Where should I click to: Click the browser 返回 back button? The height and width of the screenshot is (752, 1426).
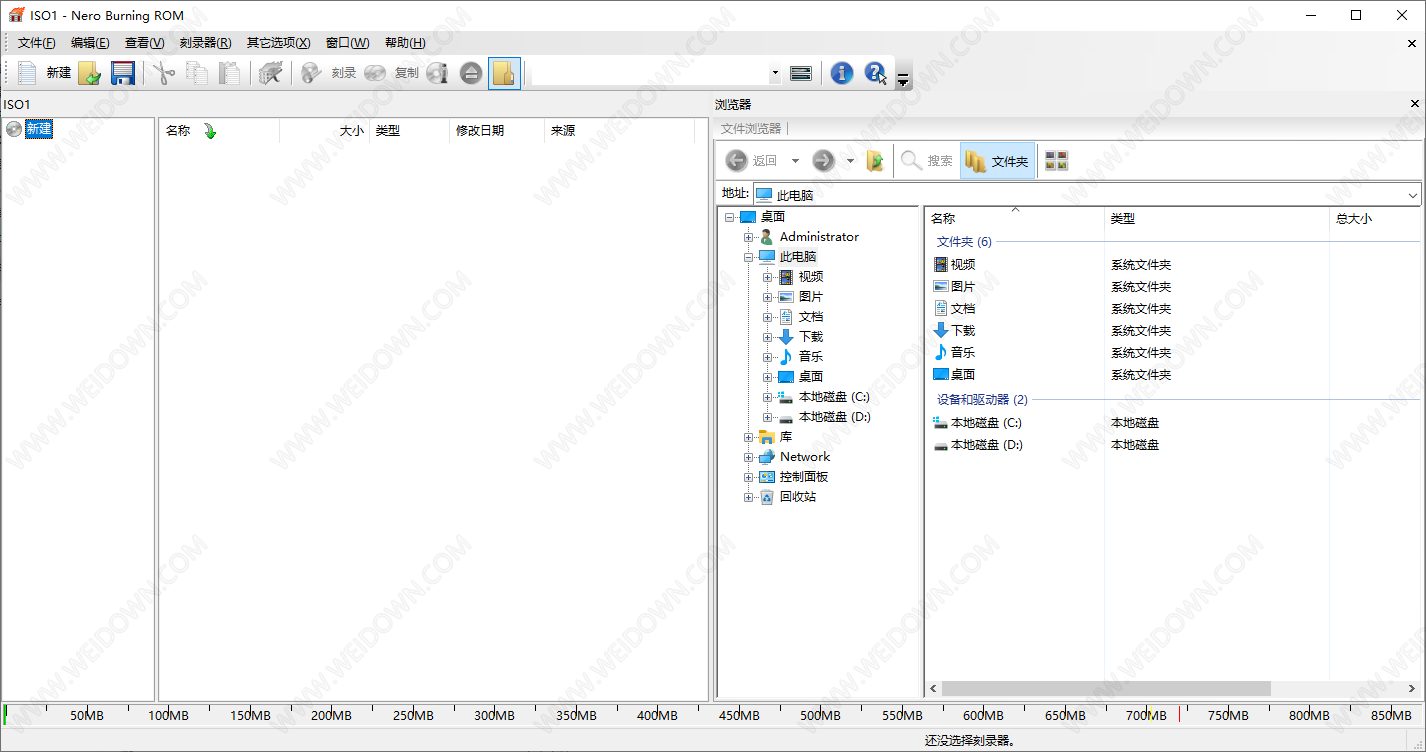click(x=751, y=160)
